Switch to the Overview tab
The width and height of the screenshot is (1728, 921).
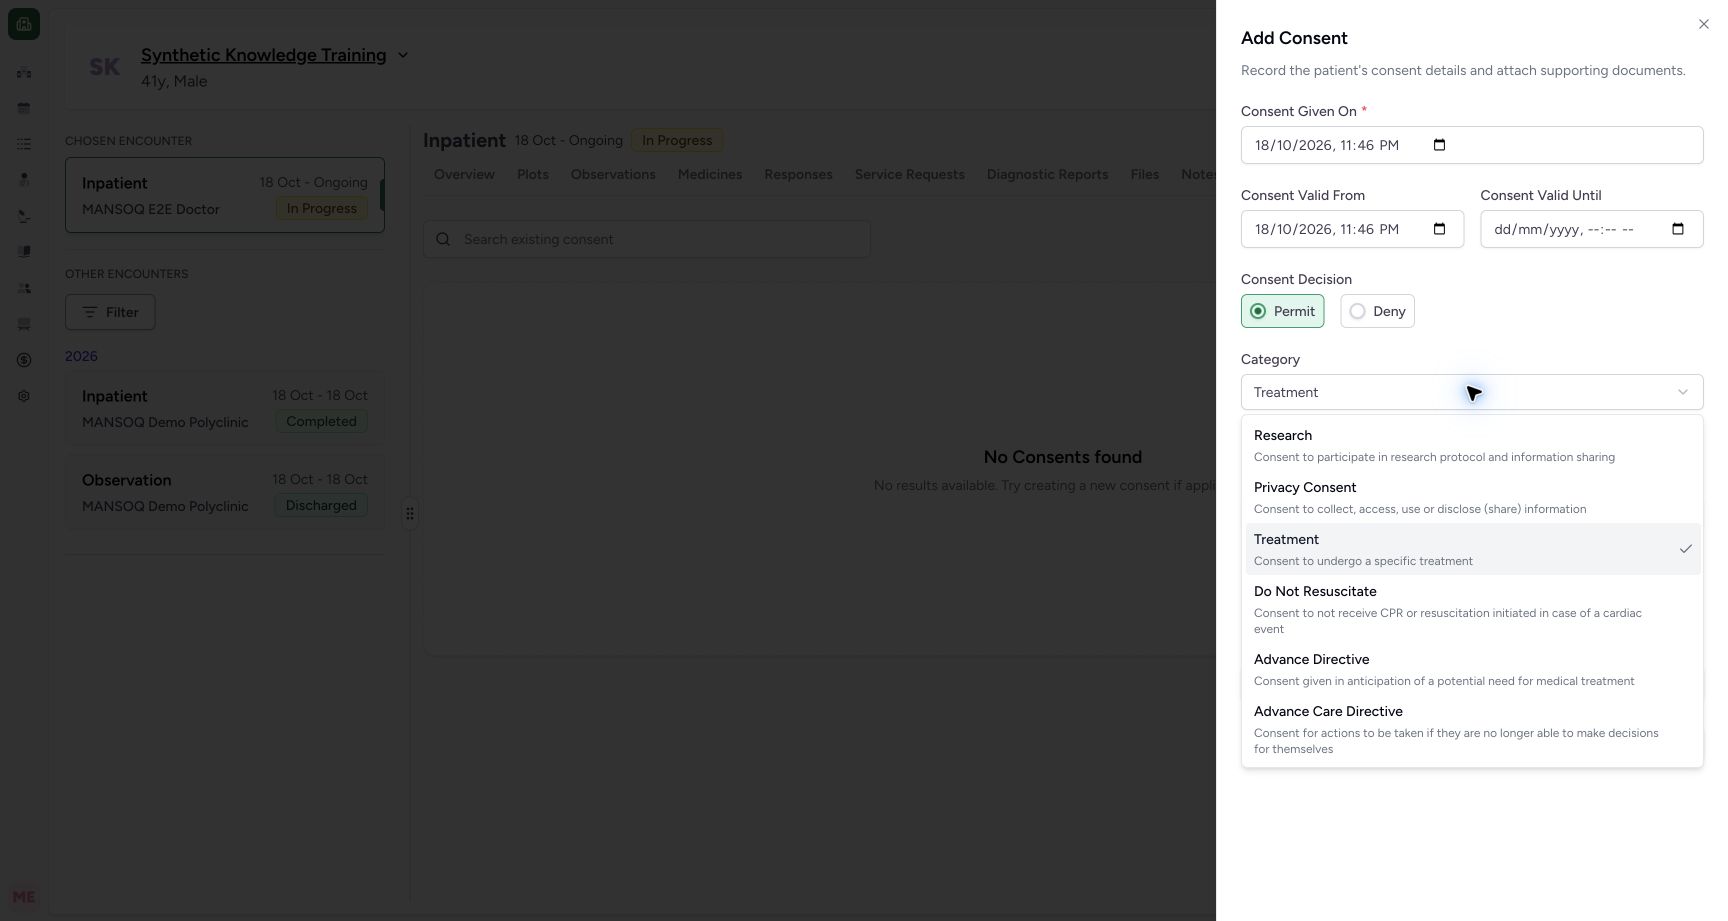(x=464, y=174)
